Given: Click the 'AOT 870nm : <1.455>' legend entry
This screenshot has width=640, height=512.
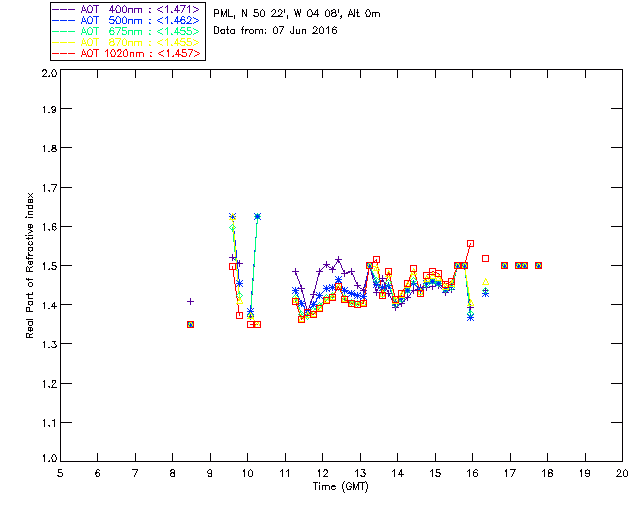Looking at the screenshot, I should (x=127, y=42).
